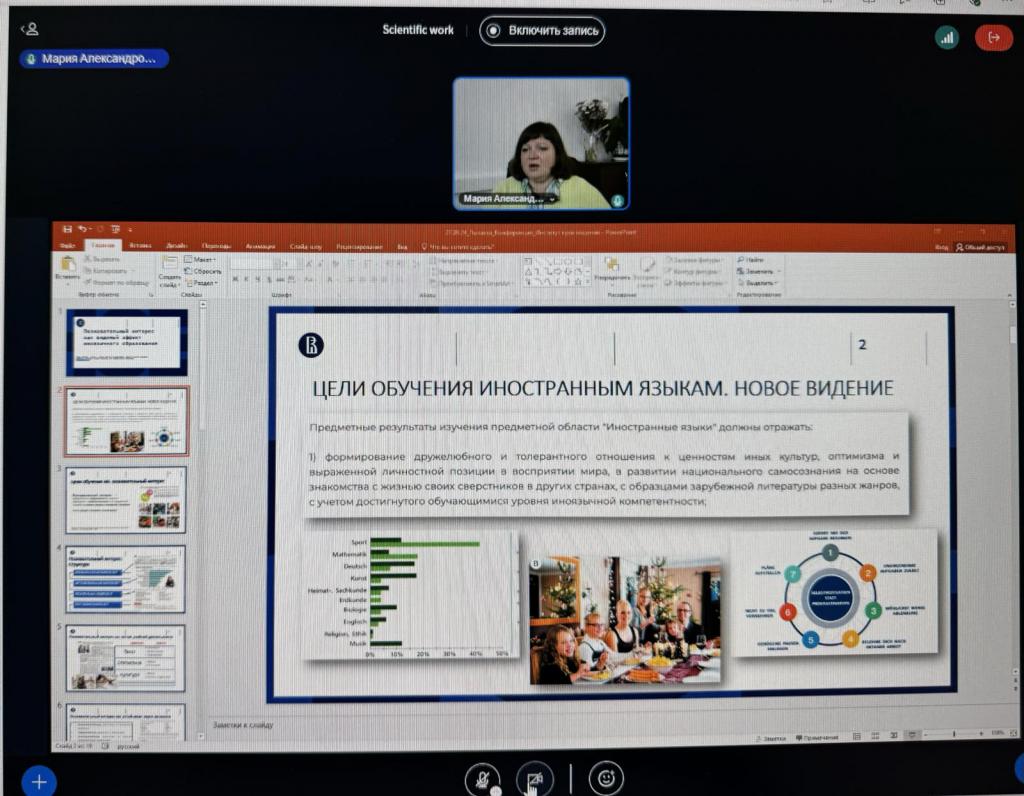Toggle the microphone mute button
Viewport: 1024px width, 796px height.
point(484,778)
